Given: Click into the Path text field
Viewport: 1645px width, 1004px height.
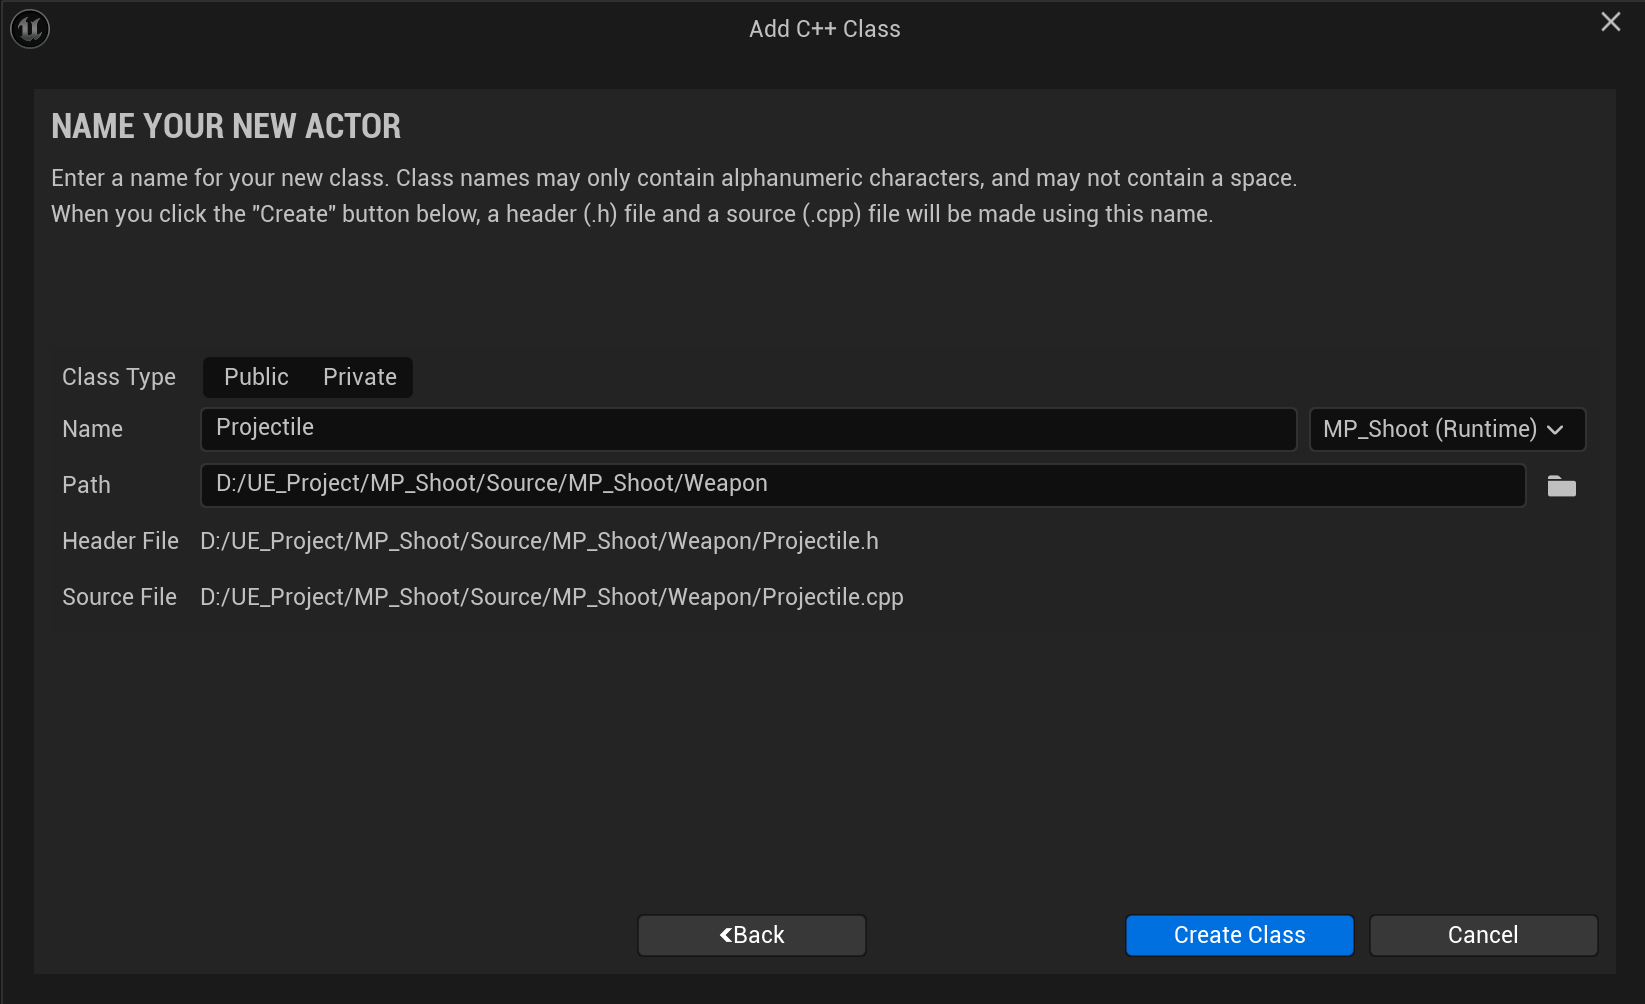Looking at the screenshot, I should [862, 485].
